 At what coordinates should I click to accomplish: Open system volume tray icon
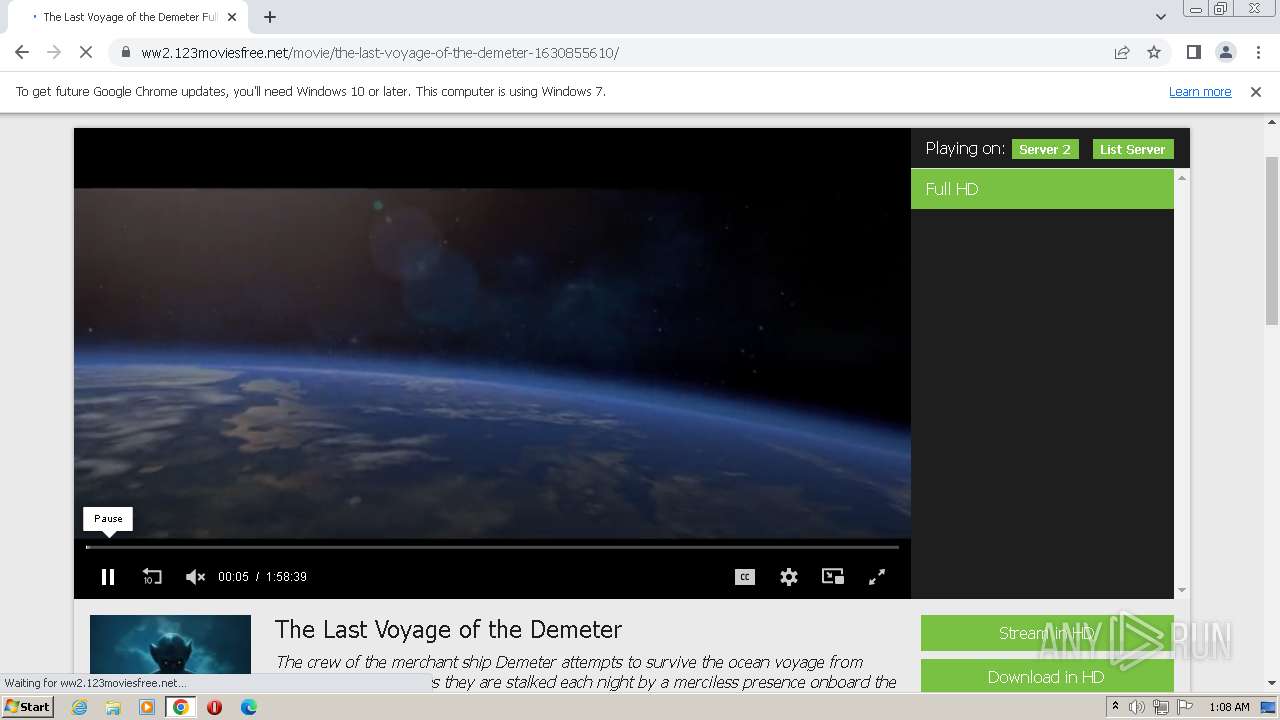click(x=1137, y=707)
